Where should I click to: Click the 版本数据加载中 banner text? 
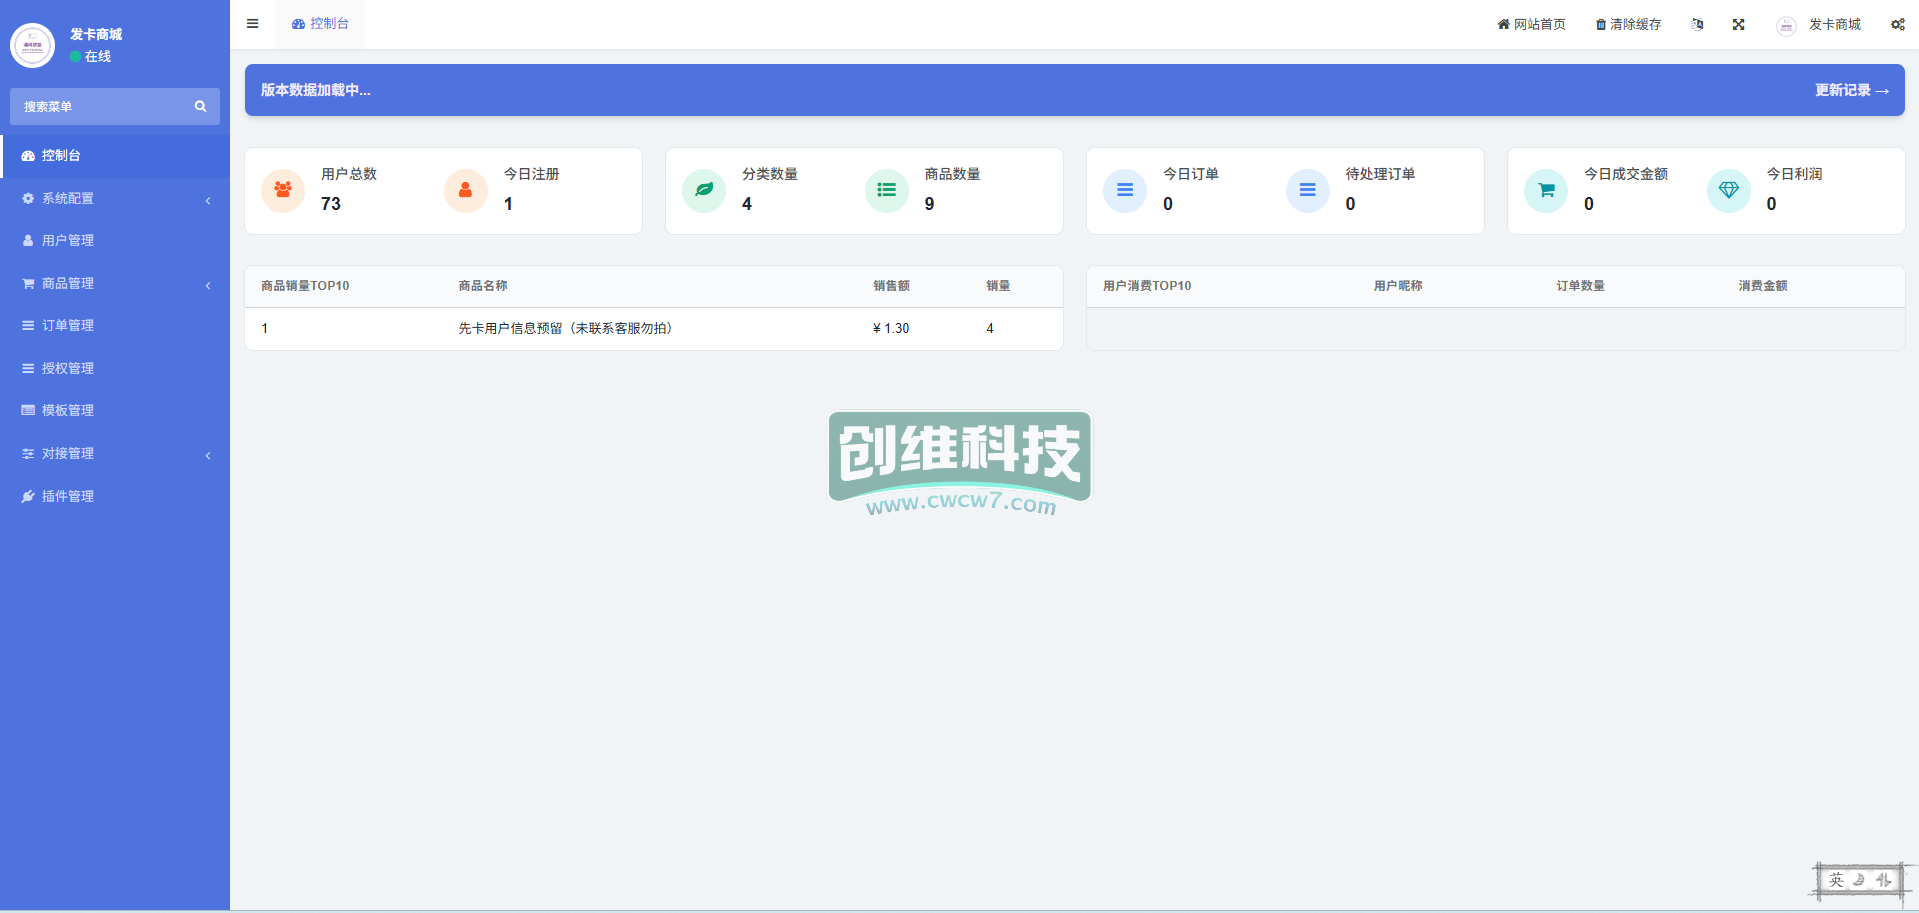[x=316, y=90]
